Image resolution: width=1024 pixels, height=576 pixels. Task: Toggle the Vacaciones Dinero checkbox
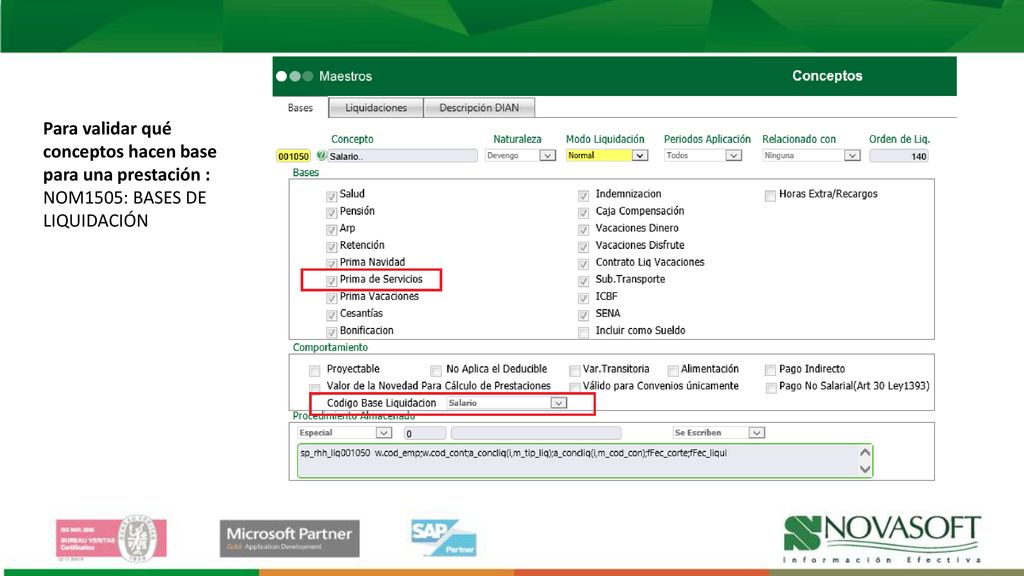[x=583, y=230]
